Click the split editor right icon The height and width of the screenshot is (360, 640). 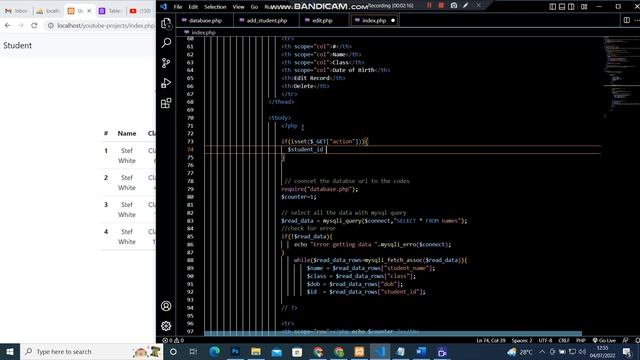tap(627, 20)
